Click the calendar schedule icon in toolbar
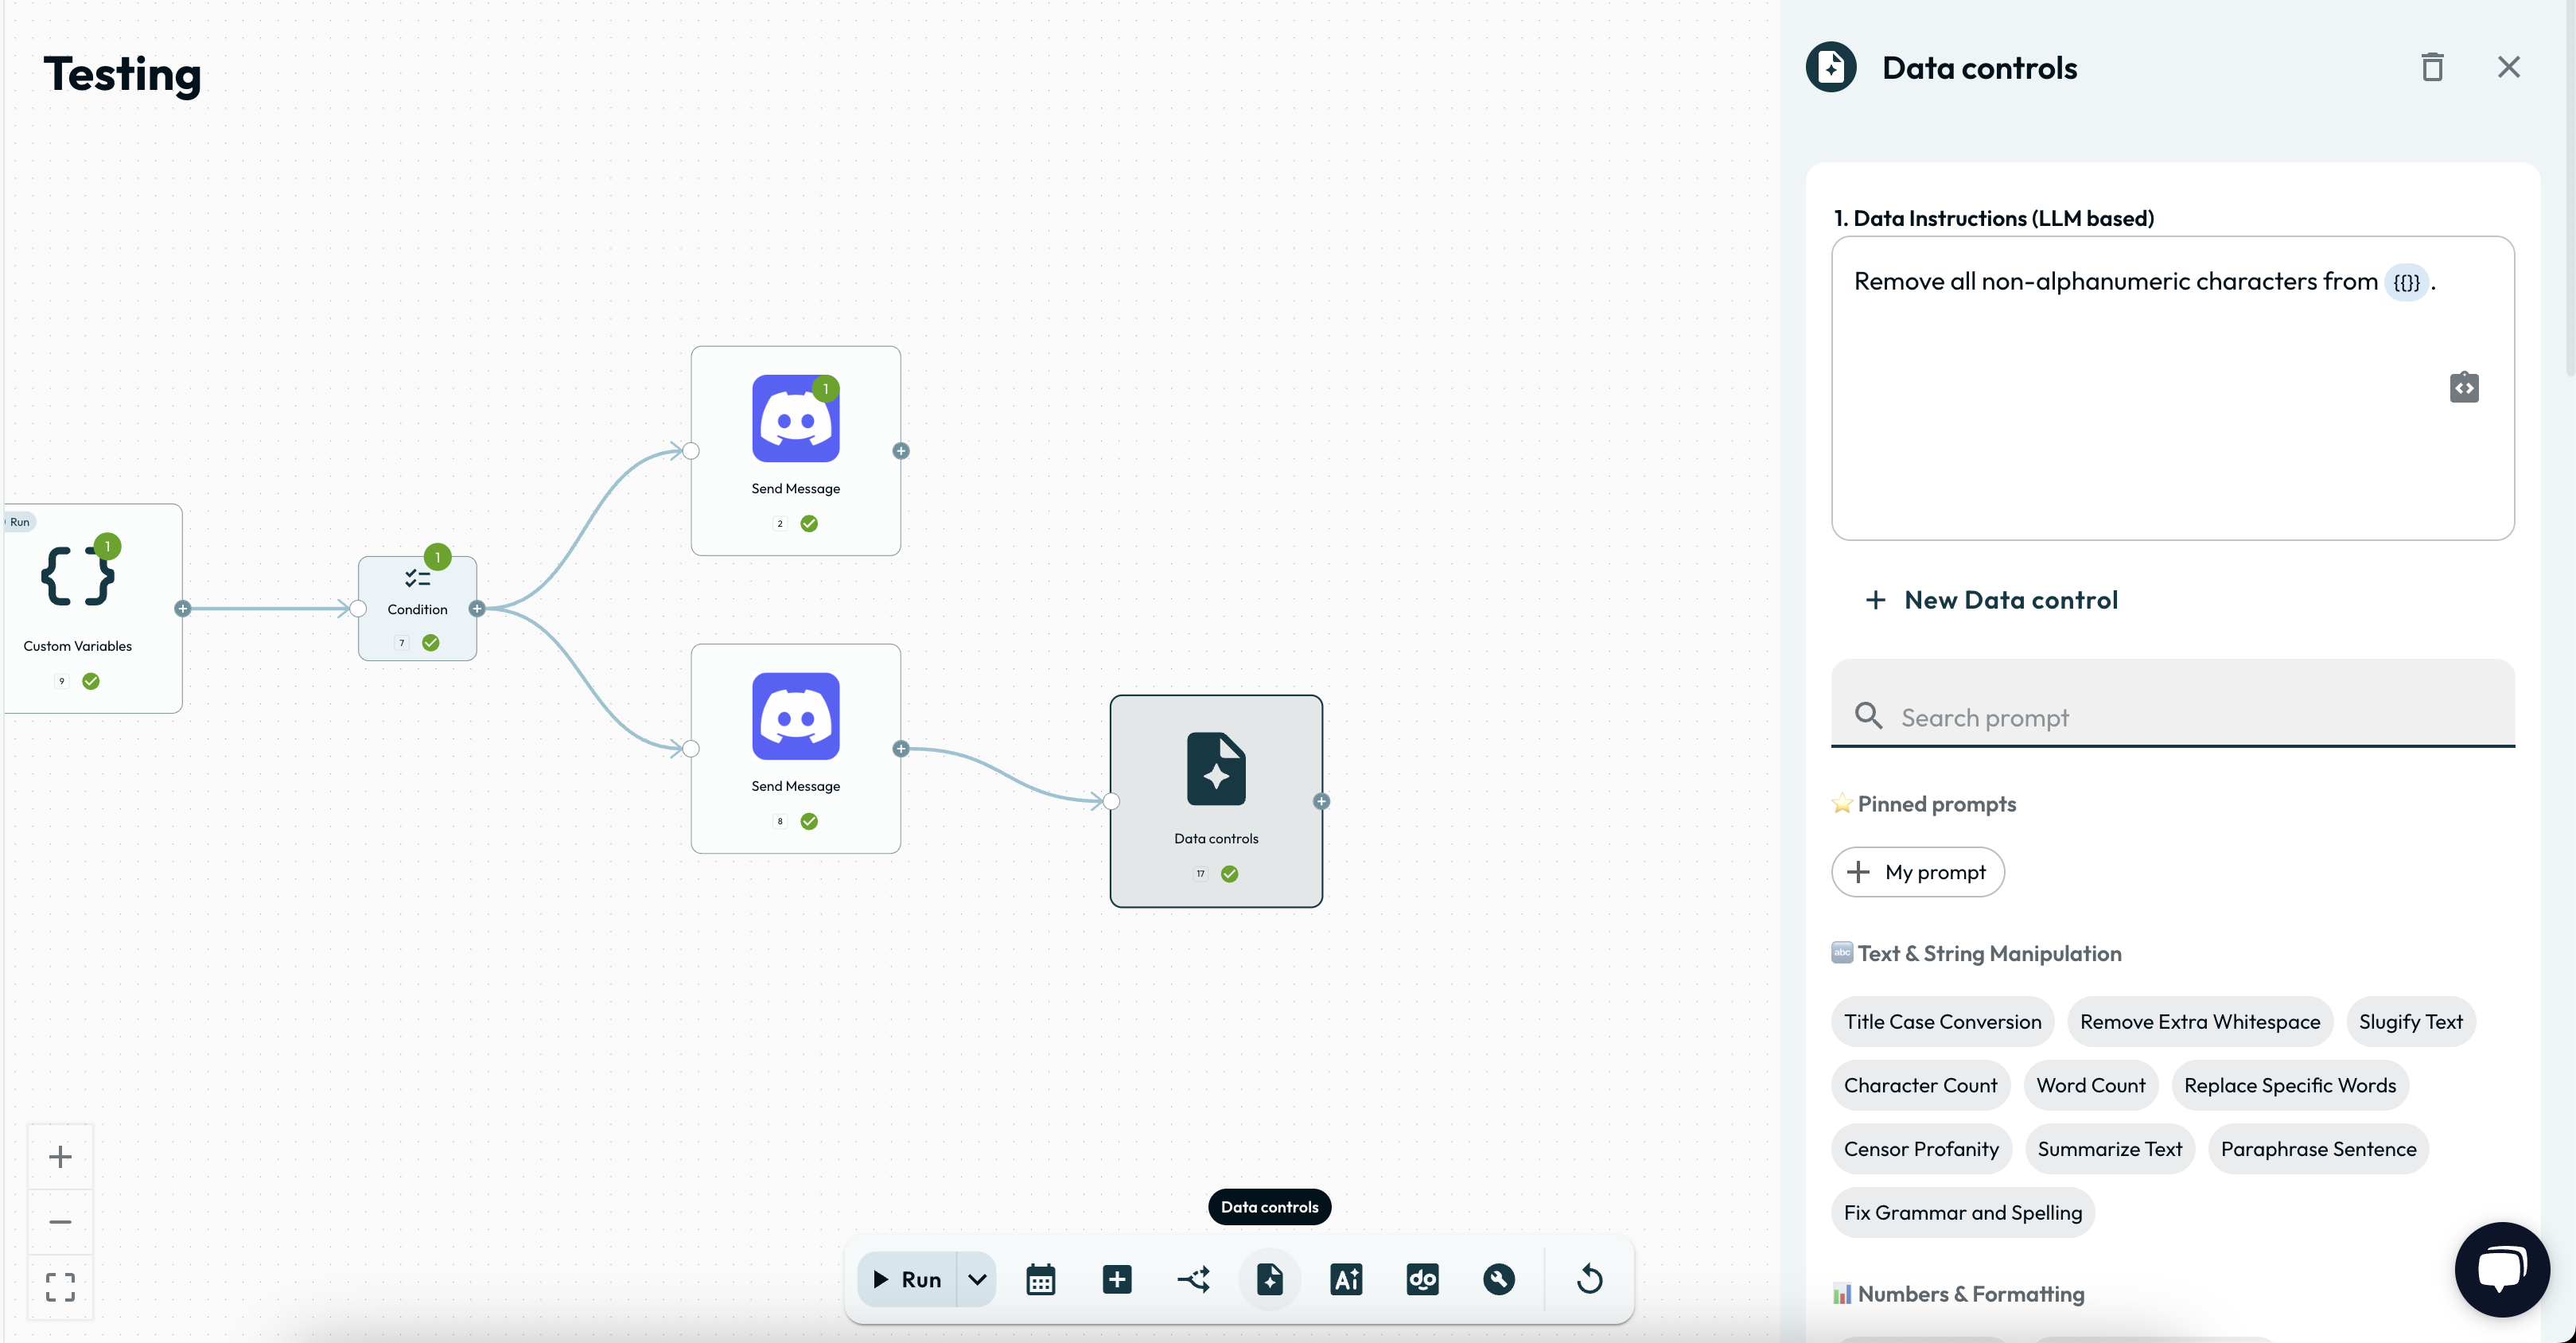The image size is (2576, 1343). 1040,1279
